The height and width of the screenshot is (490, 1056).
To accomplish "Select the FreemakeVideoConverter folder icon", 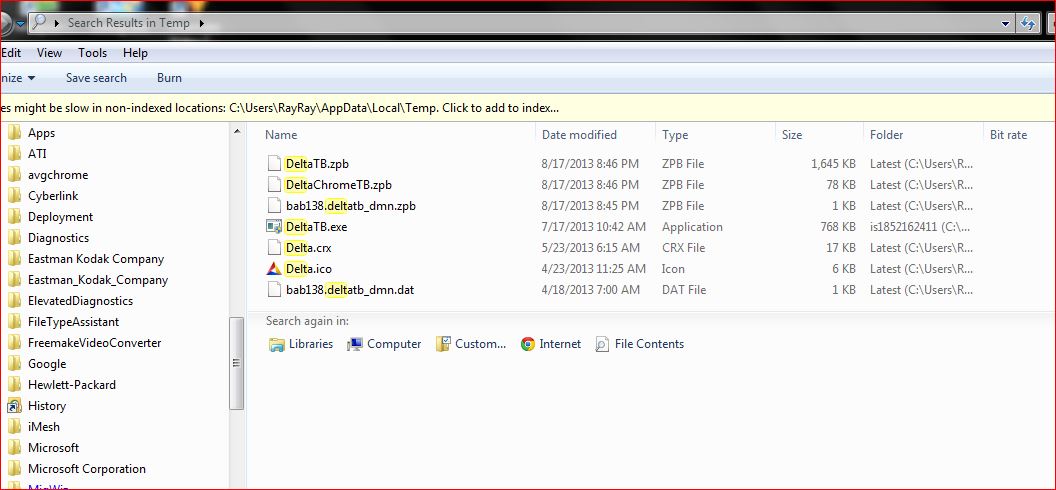I will [x=14, y=343].
